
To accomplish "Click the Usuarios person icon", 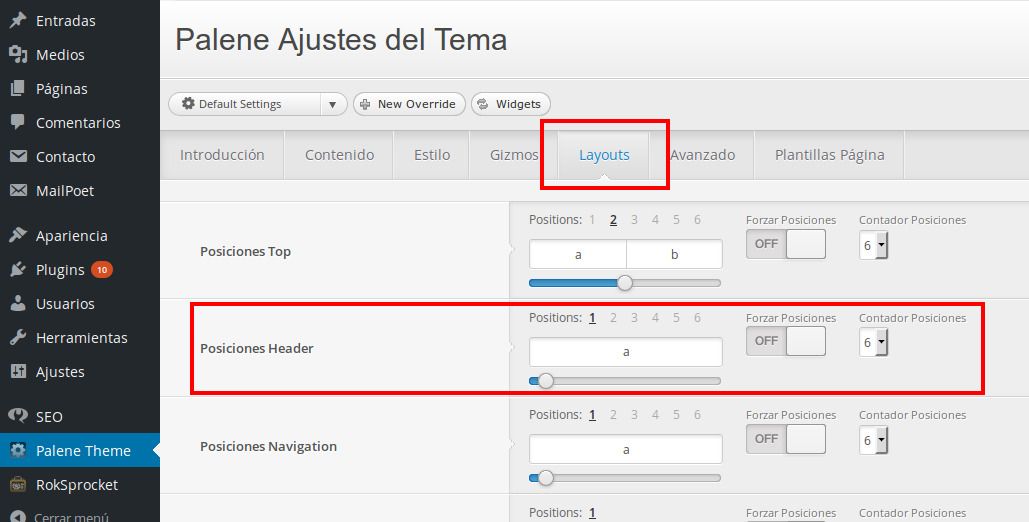I will tap(18, 303).
